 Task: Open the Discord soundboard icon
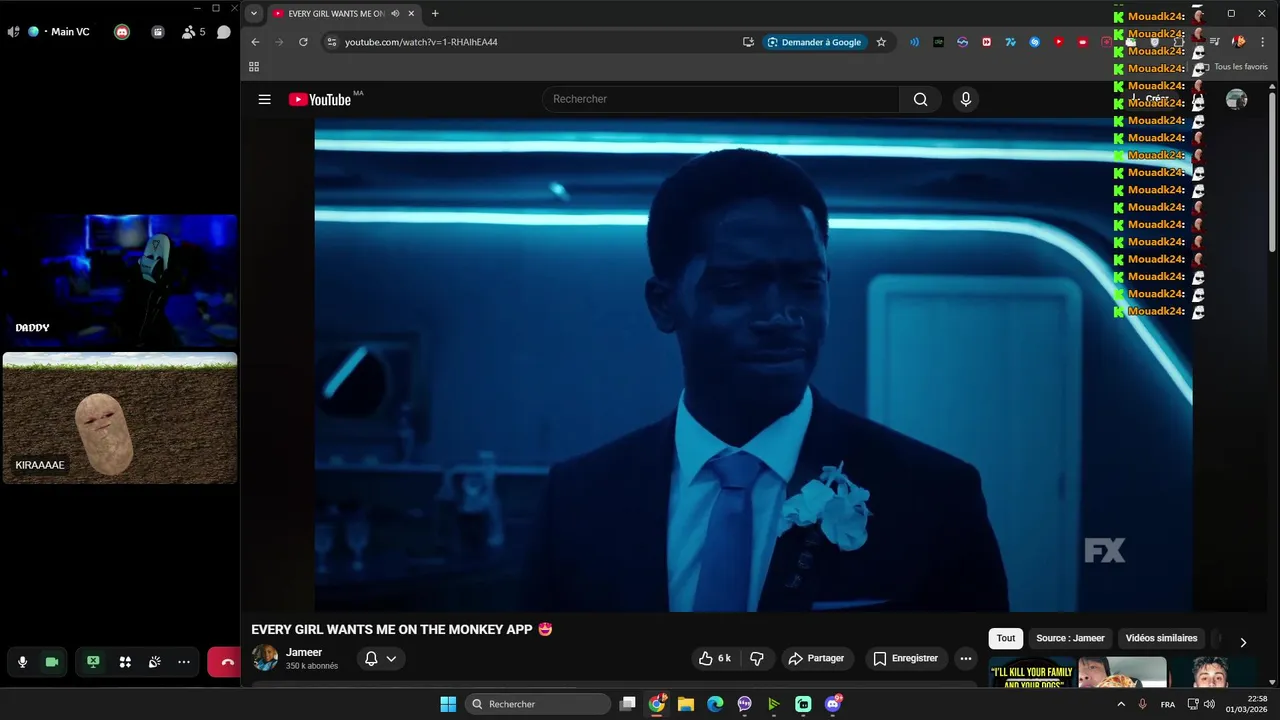(x=155, y=662)
